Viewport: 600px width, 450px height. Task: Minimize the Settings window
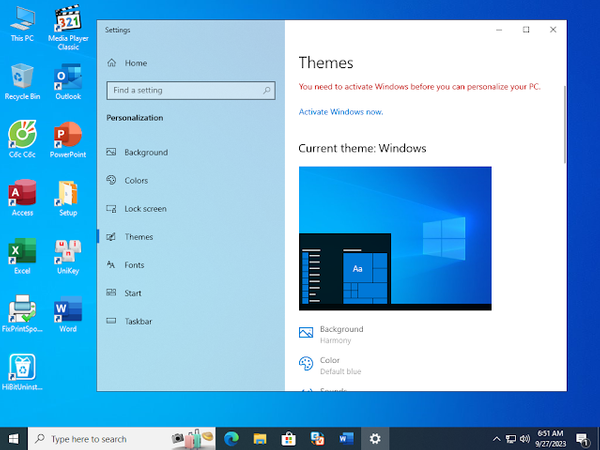tap(499, 30)
